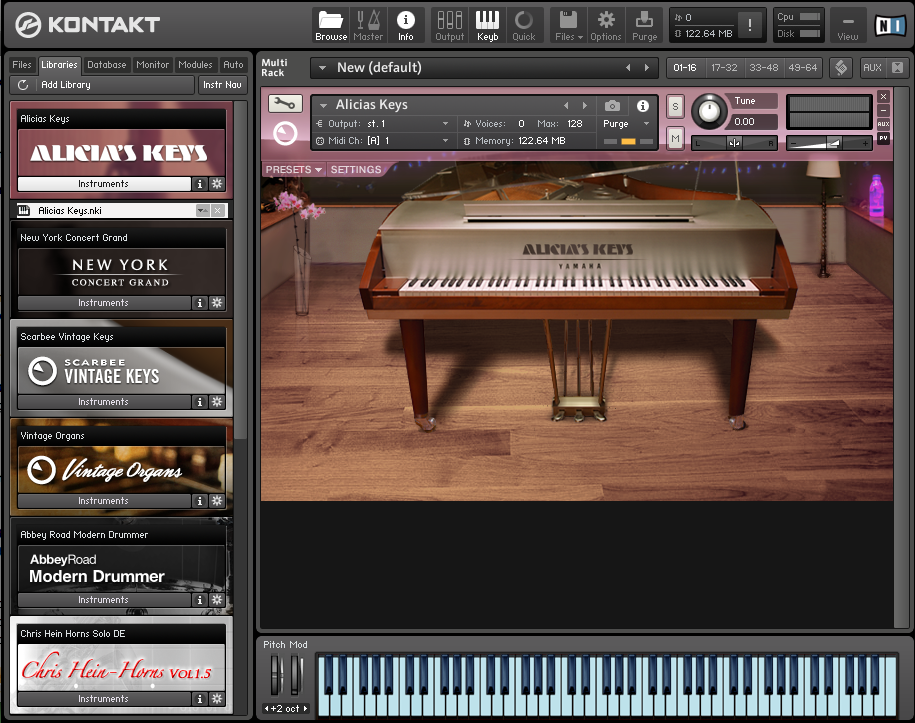Open gear options for Abbey Road Modern Drummer
Viewport: 915px width, 723px height.
point(217,600)
